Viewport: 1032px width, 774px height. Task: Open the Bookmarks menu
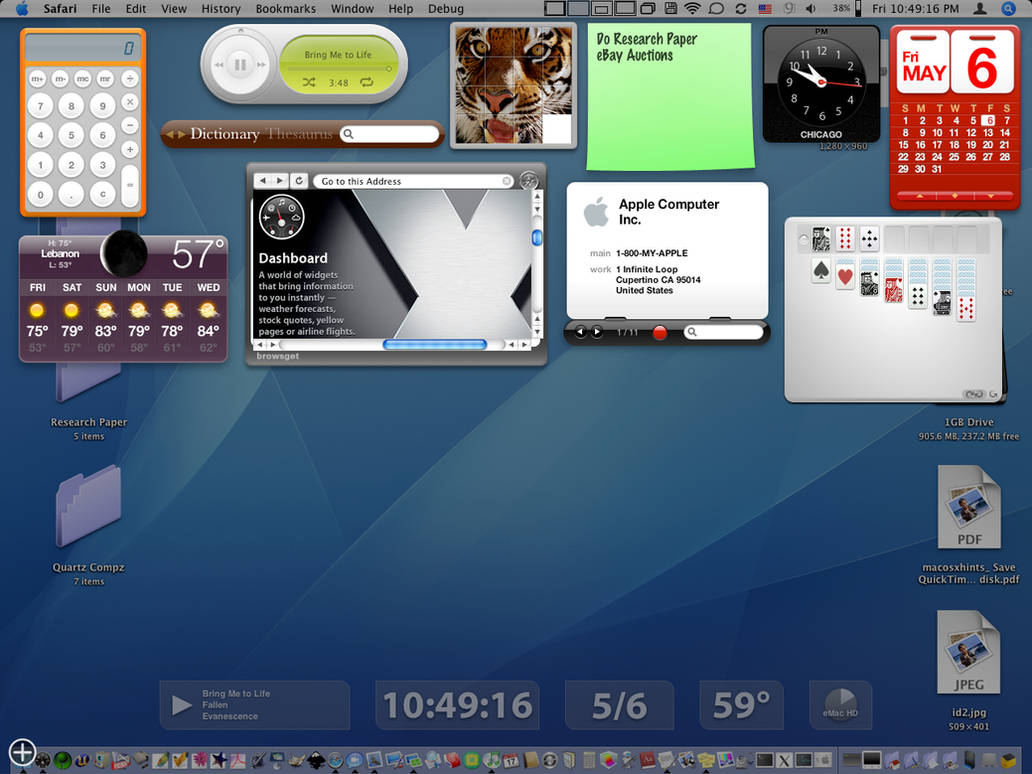[286, 9]
